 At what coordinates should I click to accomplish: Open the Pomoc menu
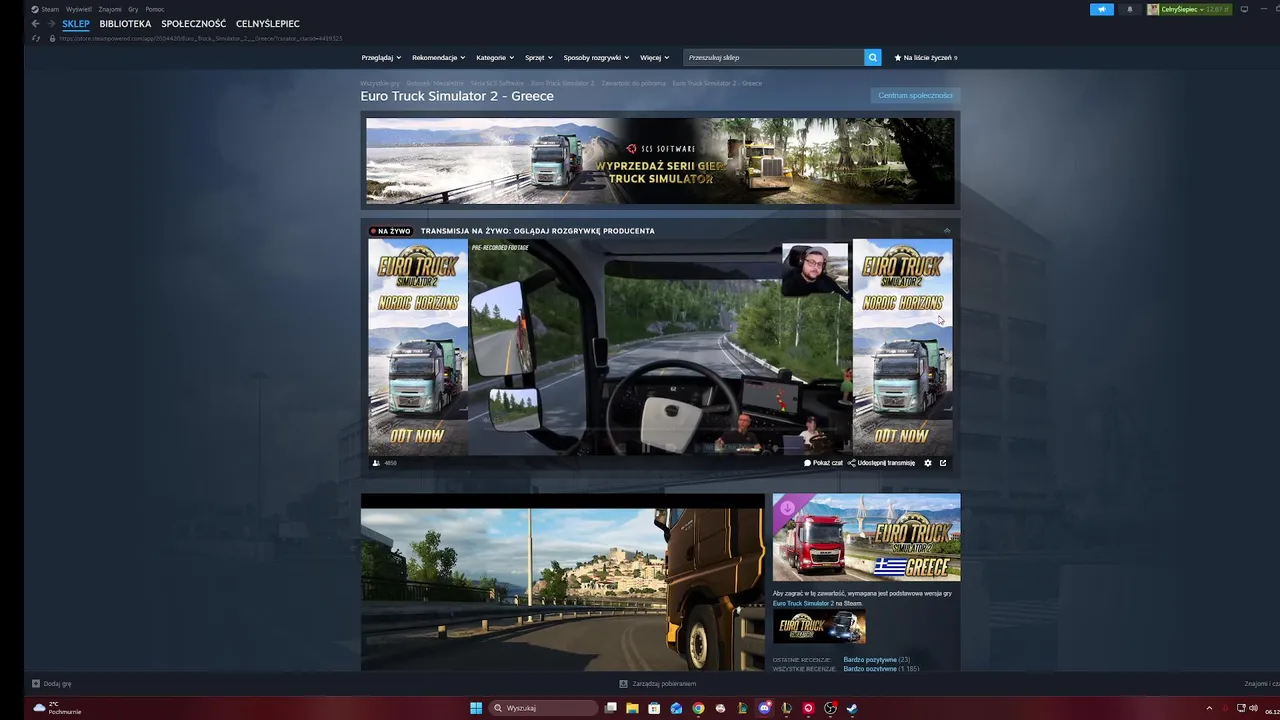155,9
